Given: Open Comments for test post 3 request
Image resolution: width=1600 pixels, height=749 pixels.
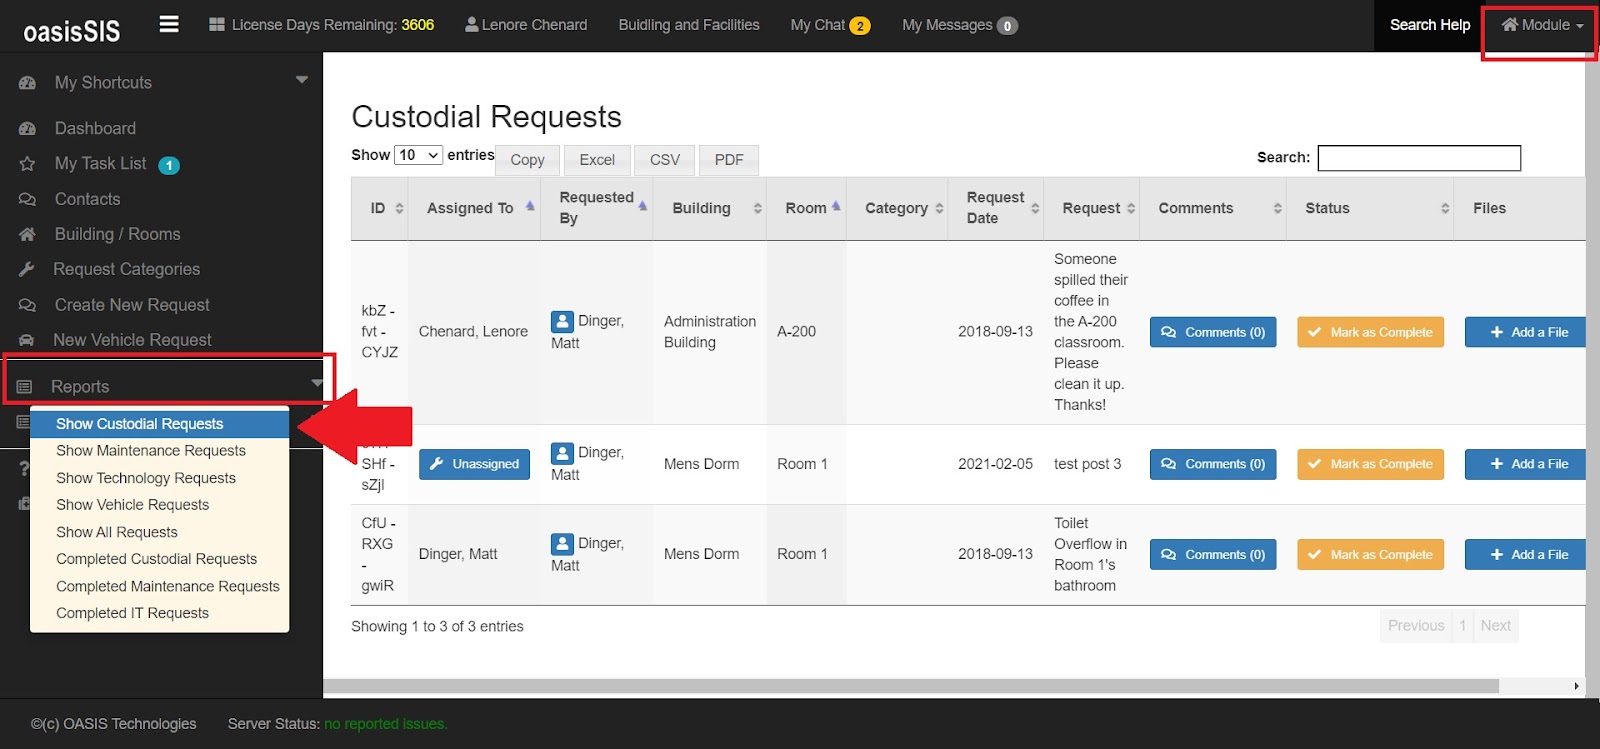Looking at the screenshot, I should coord(1213,464).
